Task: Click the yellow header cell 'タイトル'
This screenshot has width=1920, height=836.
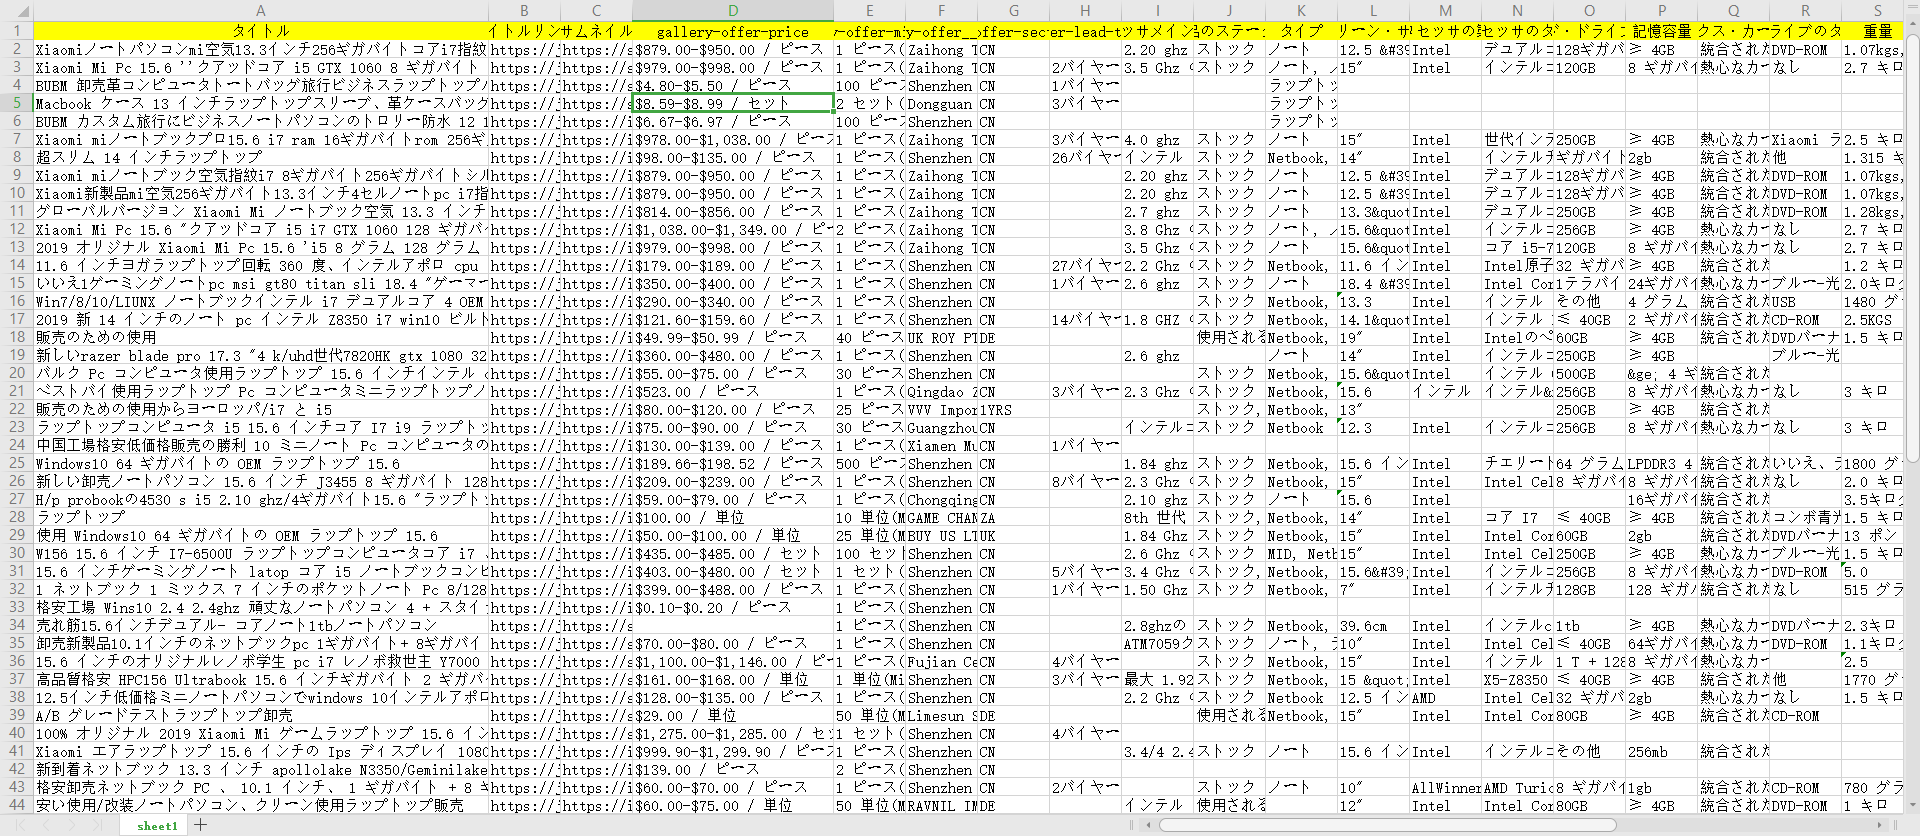Action: 260,31
